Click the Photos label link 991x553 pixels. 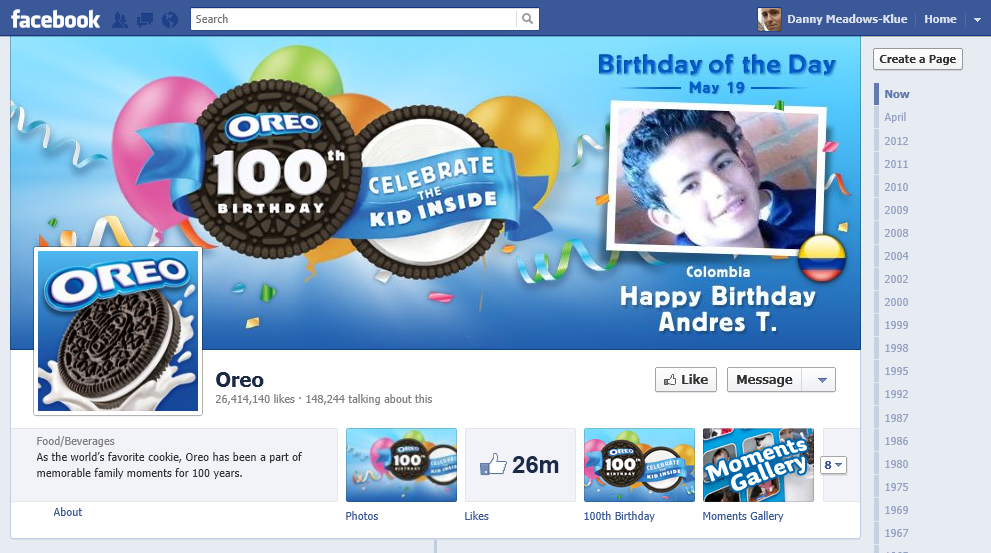(362, 516)
